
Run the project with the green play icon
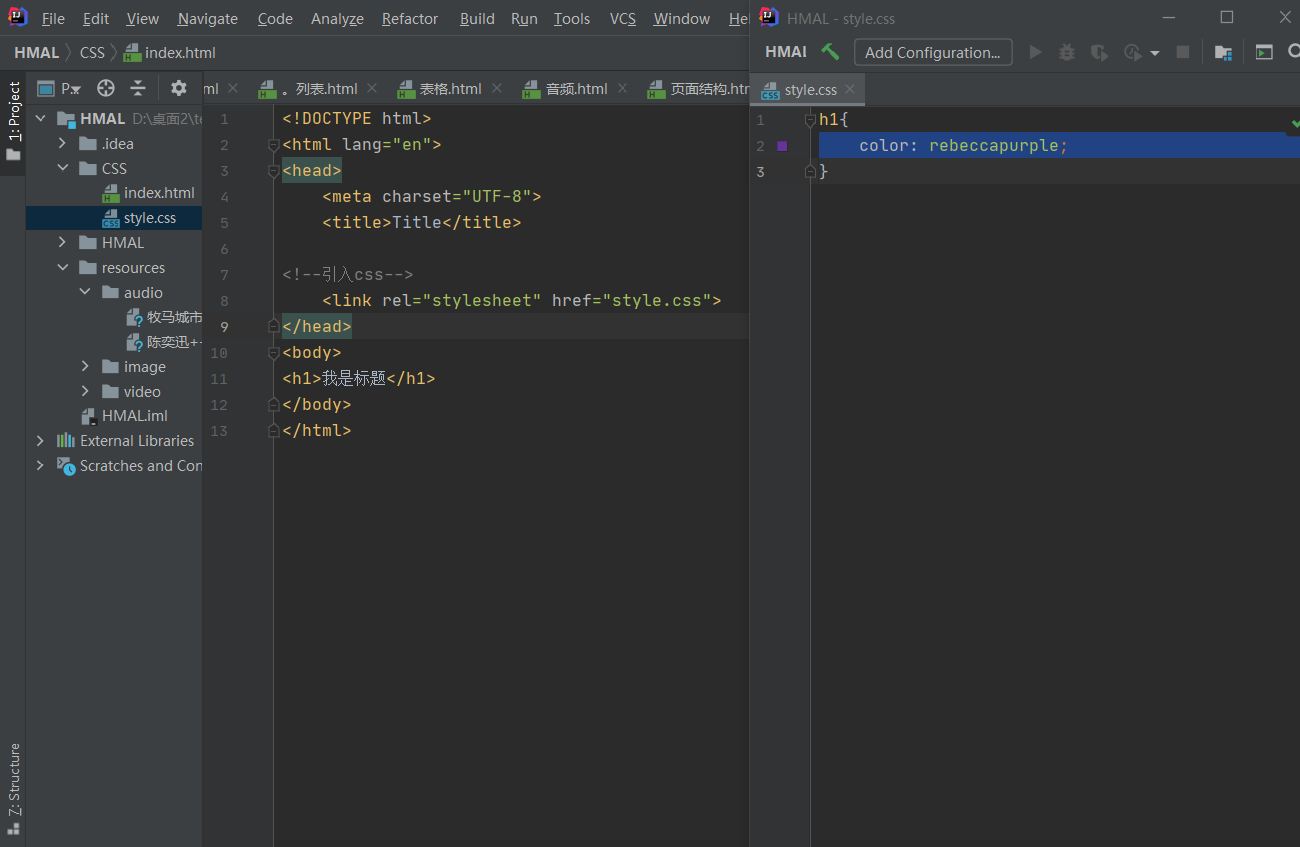pyautogui.click(x=1036, y=52)
